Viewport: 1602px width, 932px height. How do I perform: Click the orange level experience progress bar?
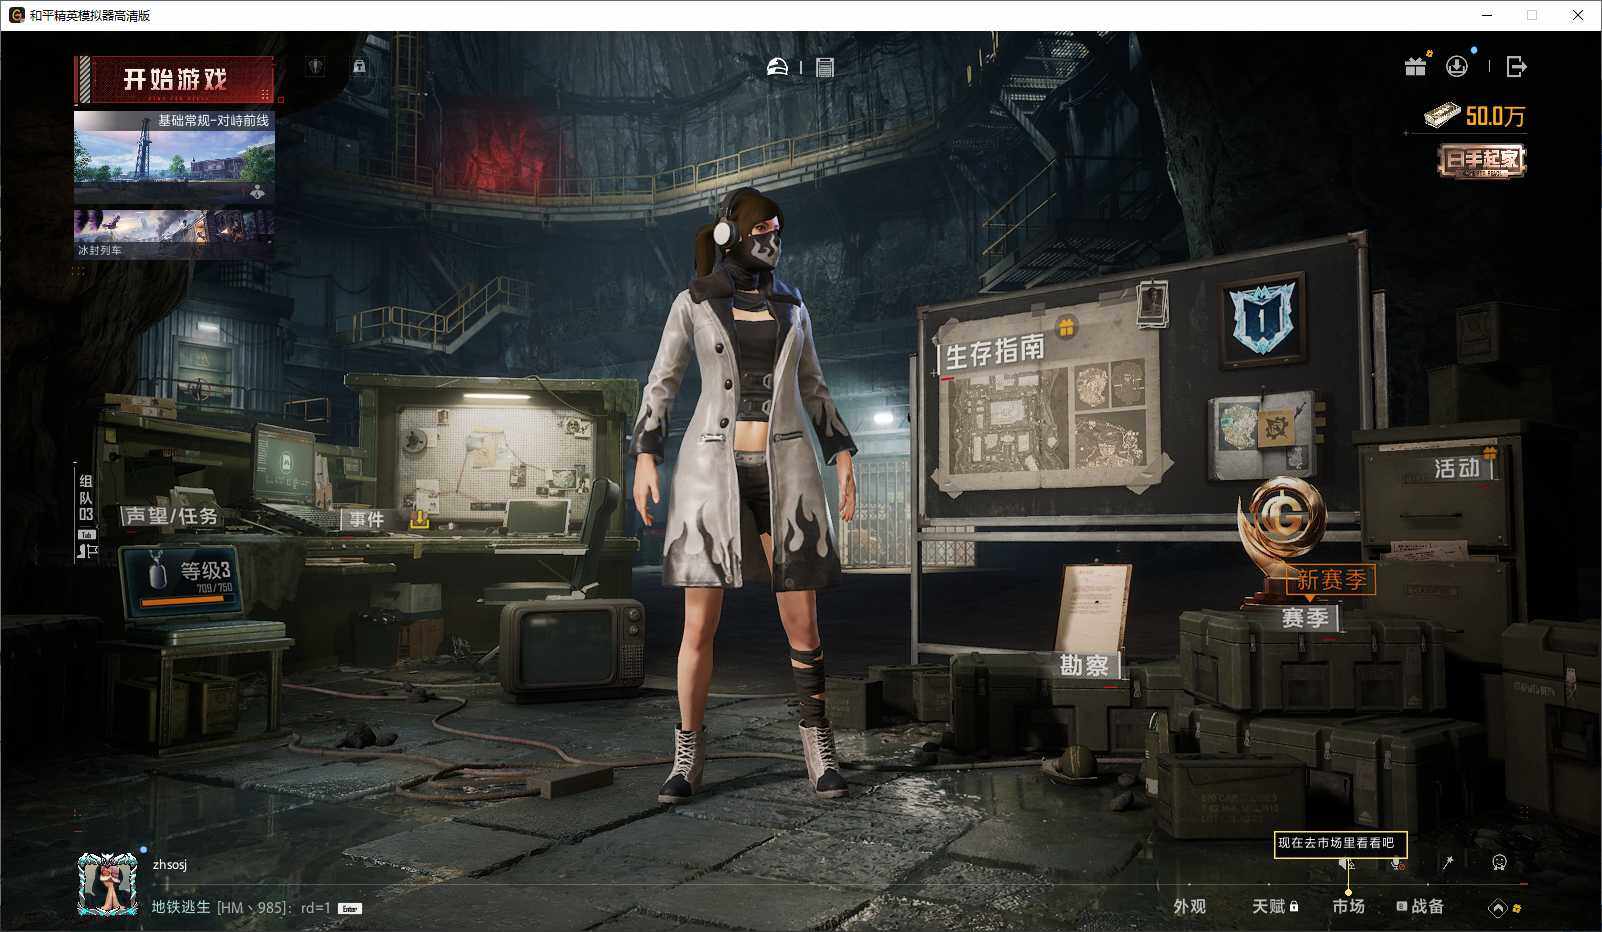pyautogui.click(x=187, y=602)
